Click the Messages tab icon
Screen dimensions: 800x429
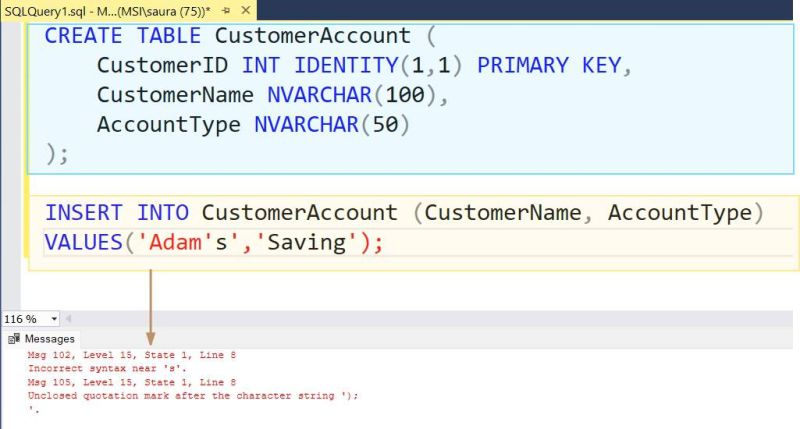(14, 339)
